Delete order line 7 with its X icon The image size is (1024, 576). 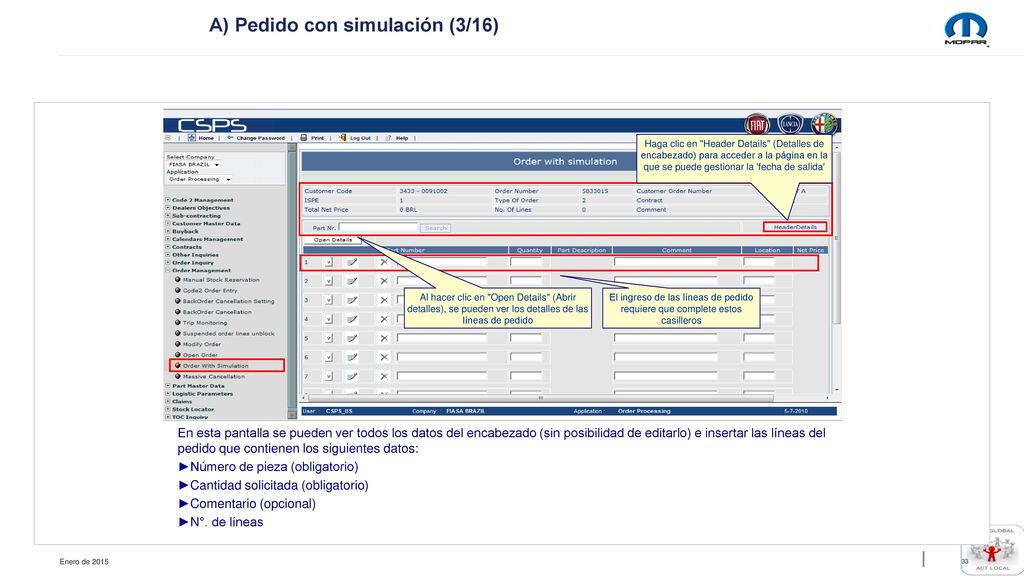(384, 376)
